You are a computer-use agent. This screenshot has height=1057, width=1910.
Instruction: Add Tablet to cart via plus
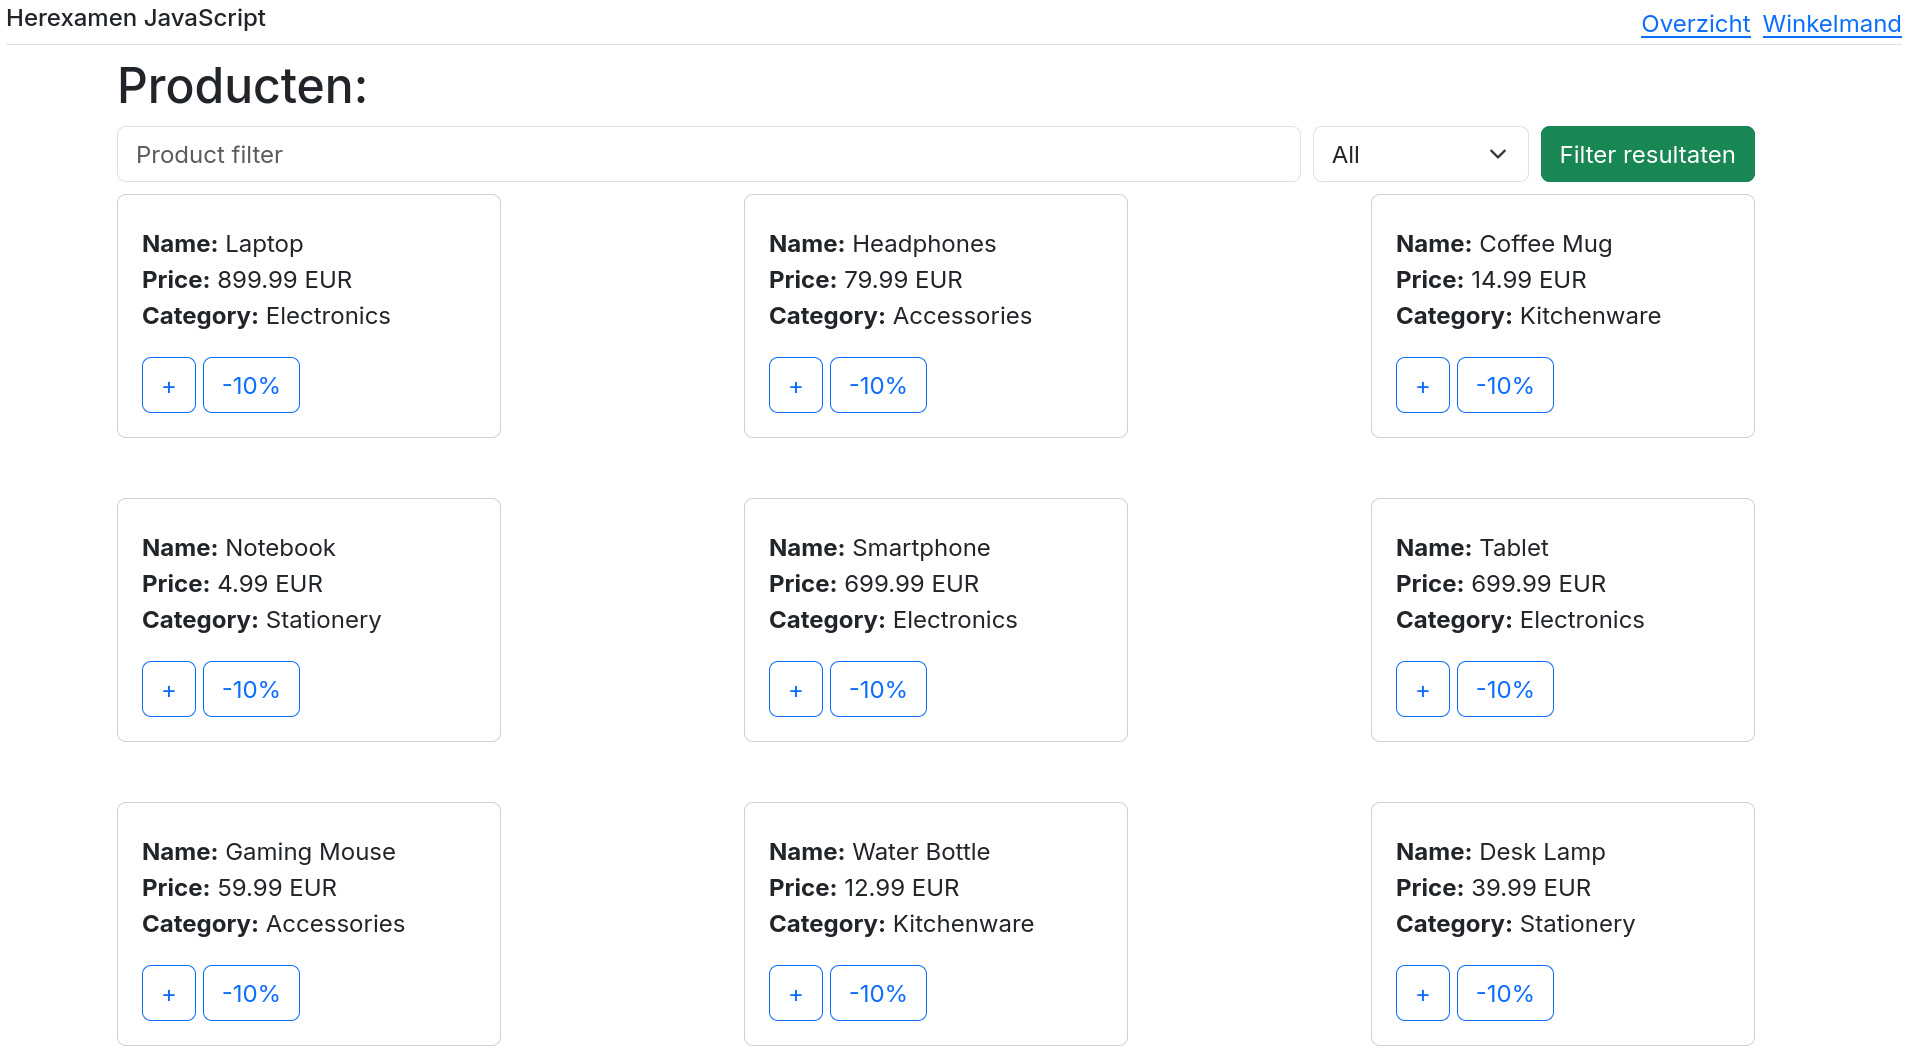point(1422,690)
